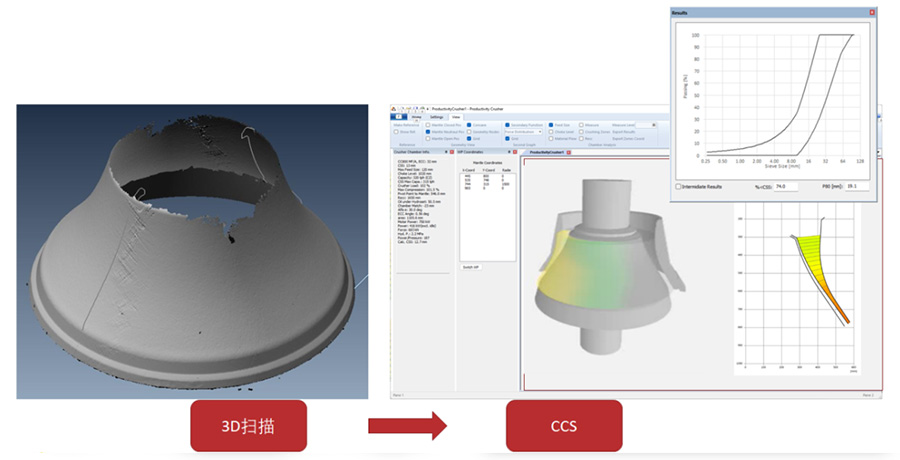The image size is (900, 460).
Task: Open the Home ribbon tab
Action: 415,117
